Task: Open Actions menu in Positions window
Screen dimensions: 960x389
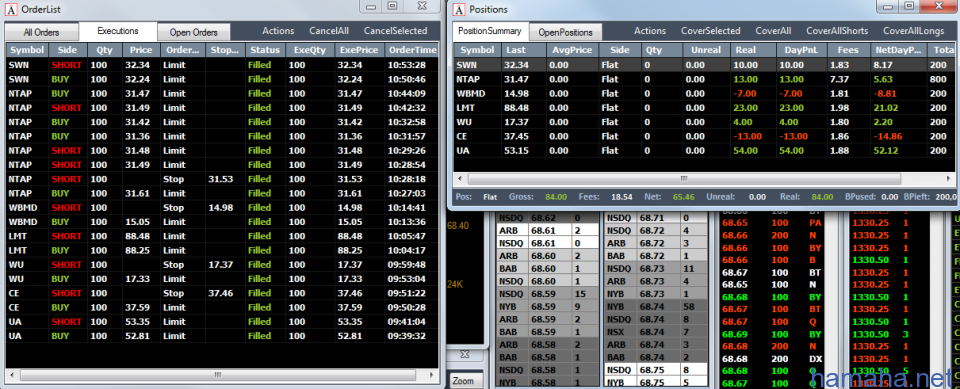Action: (650, 31)
